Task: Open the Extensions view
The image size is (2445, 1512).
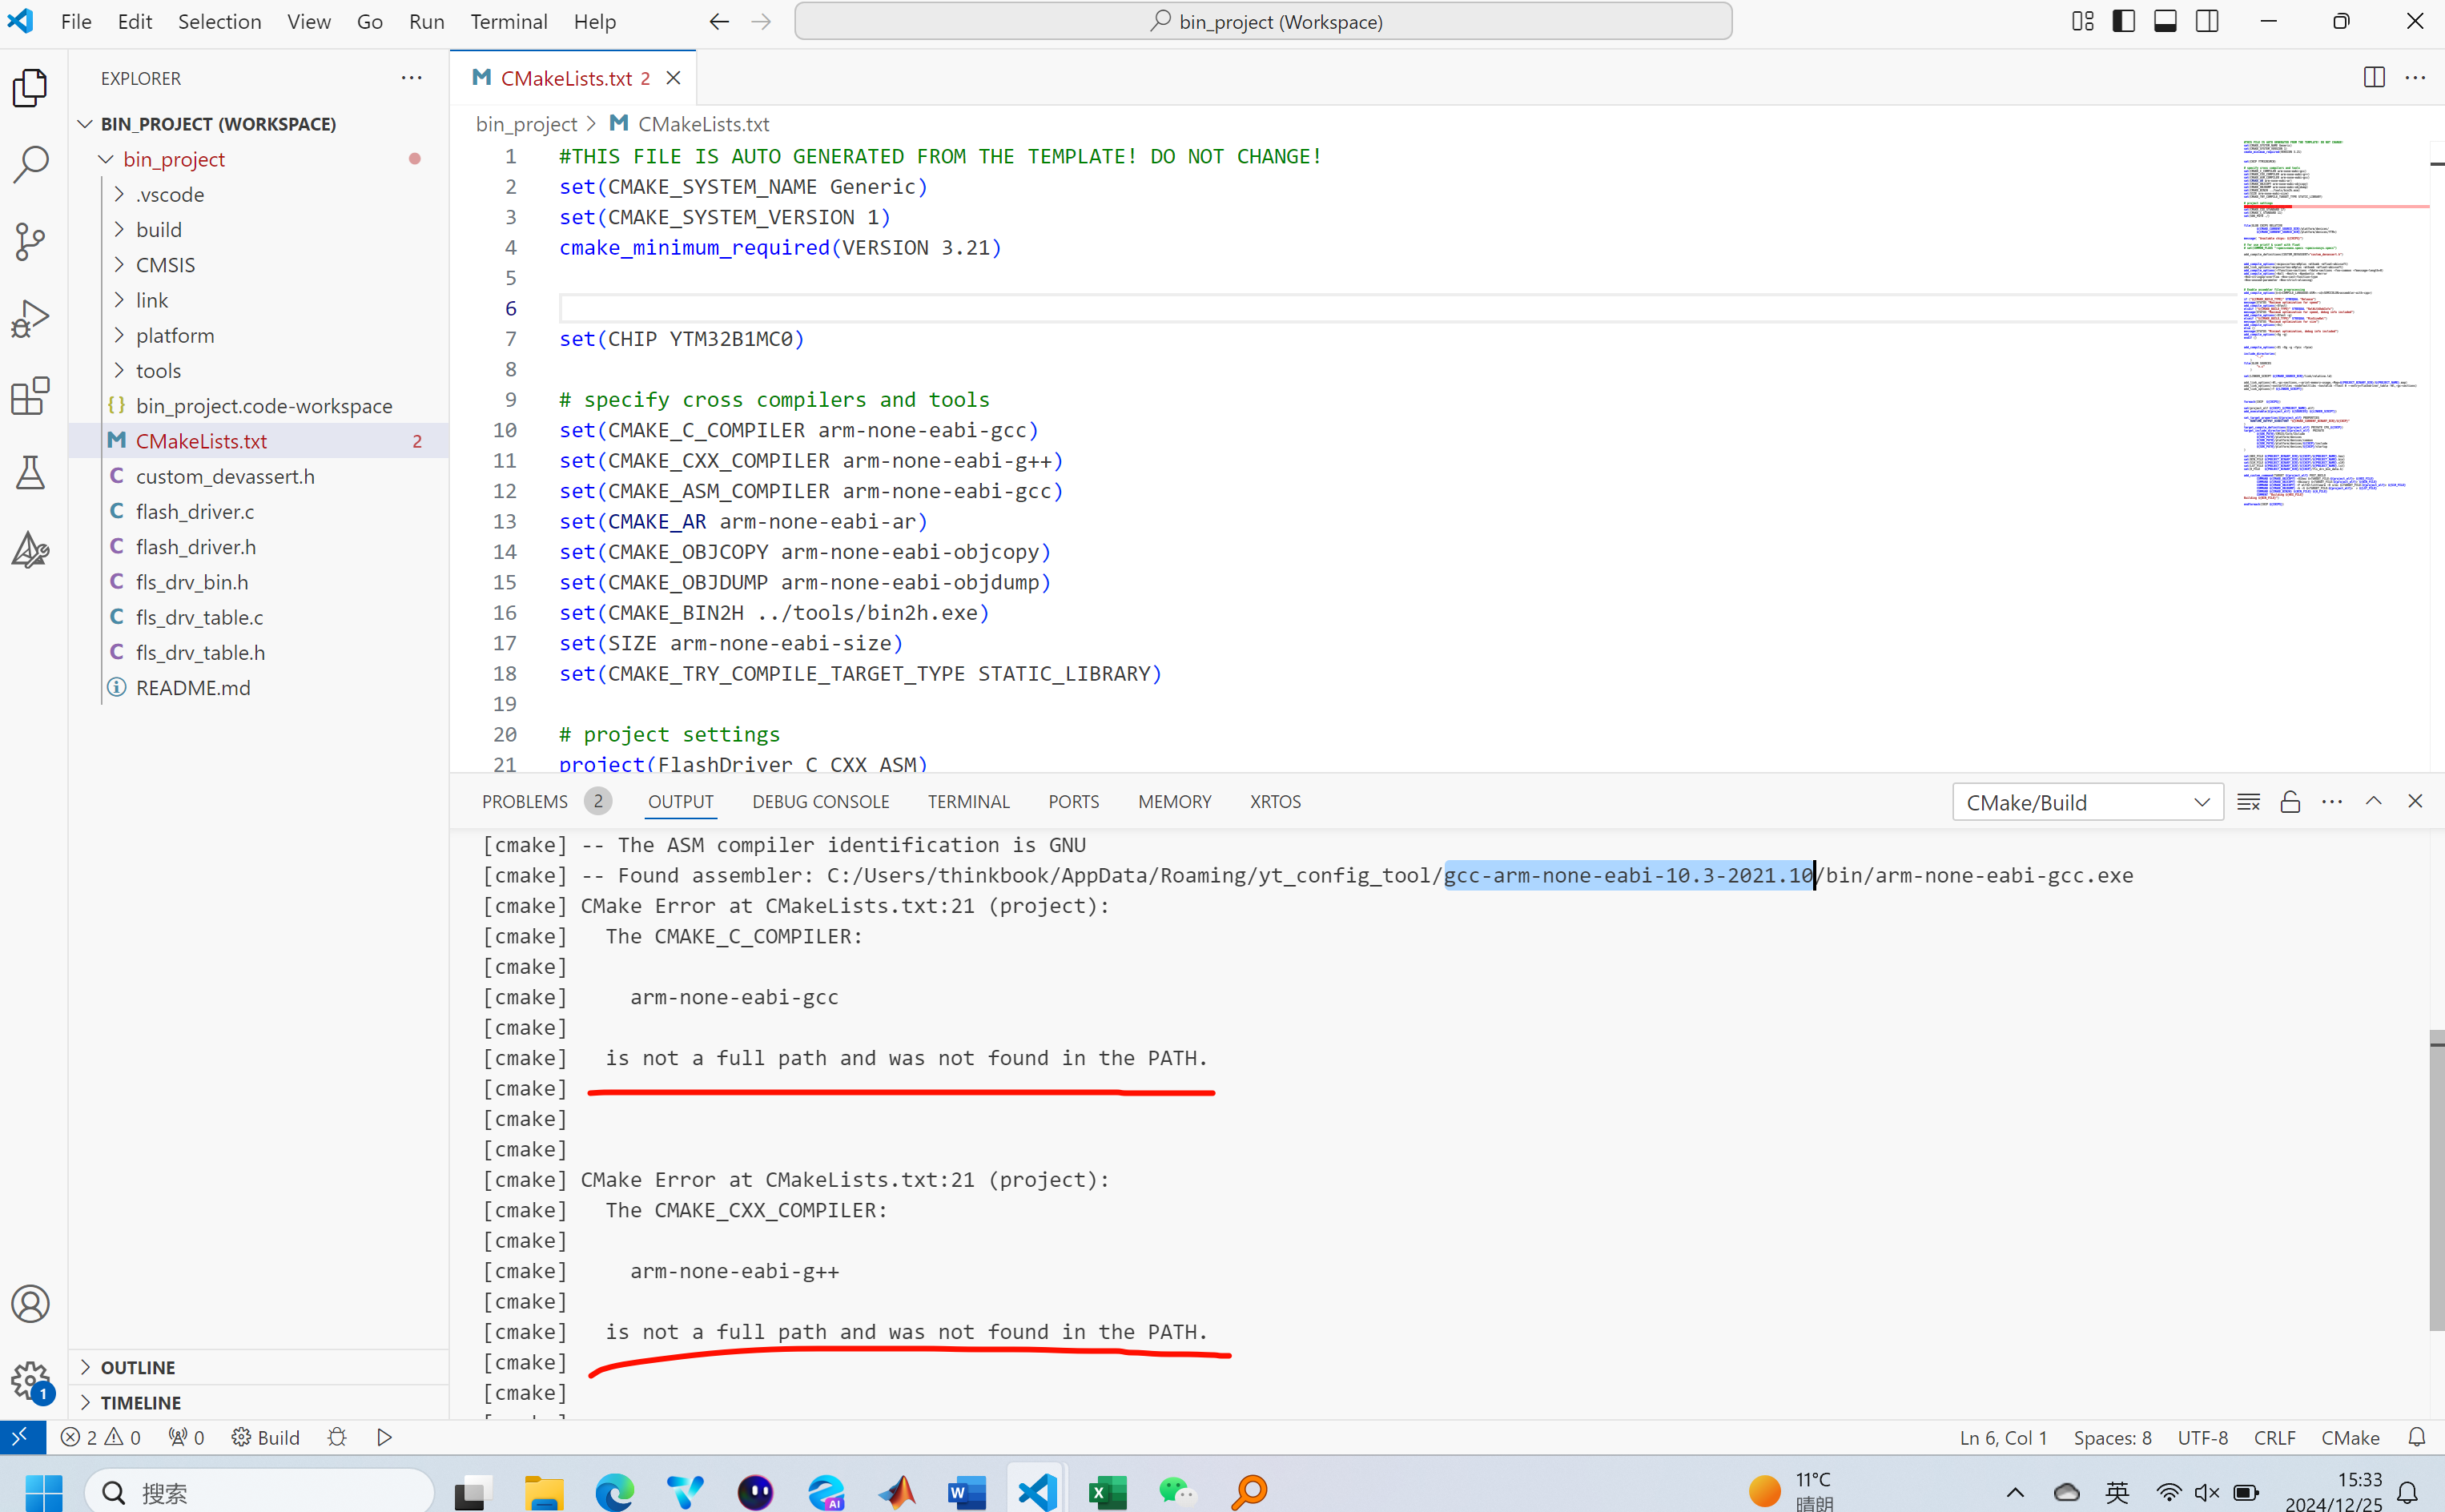Action: tap(31, 395)
